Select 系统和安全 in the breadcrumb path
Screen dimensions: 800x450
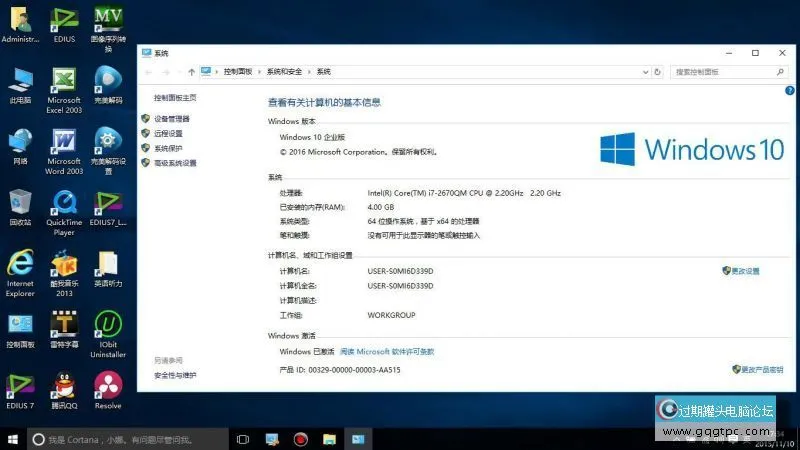(284, 72)
